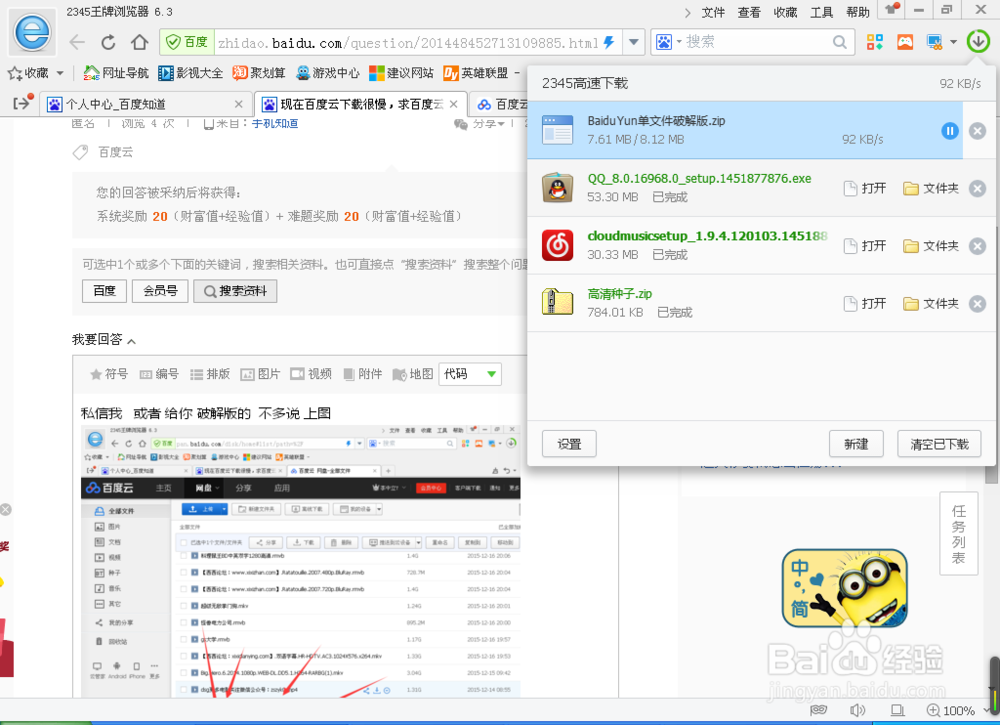Screen dimensions: 1000x725
Task: Click the 收藏 star favorites button
Action: pyautogui.click(x=28, y=73)
